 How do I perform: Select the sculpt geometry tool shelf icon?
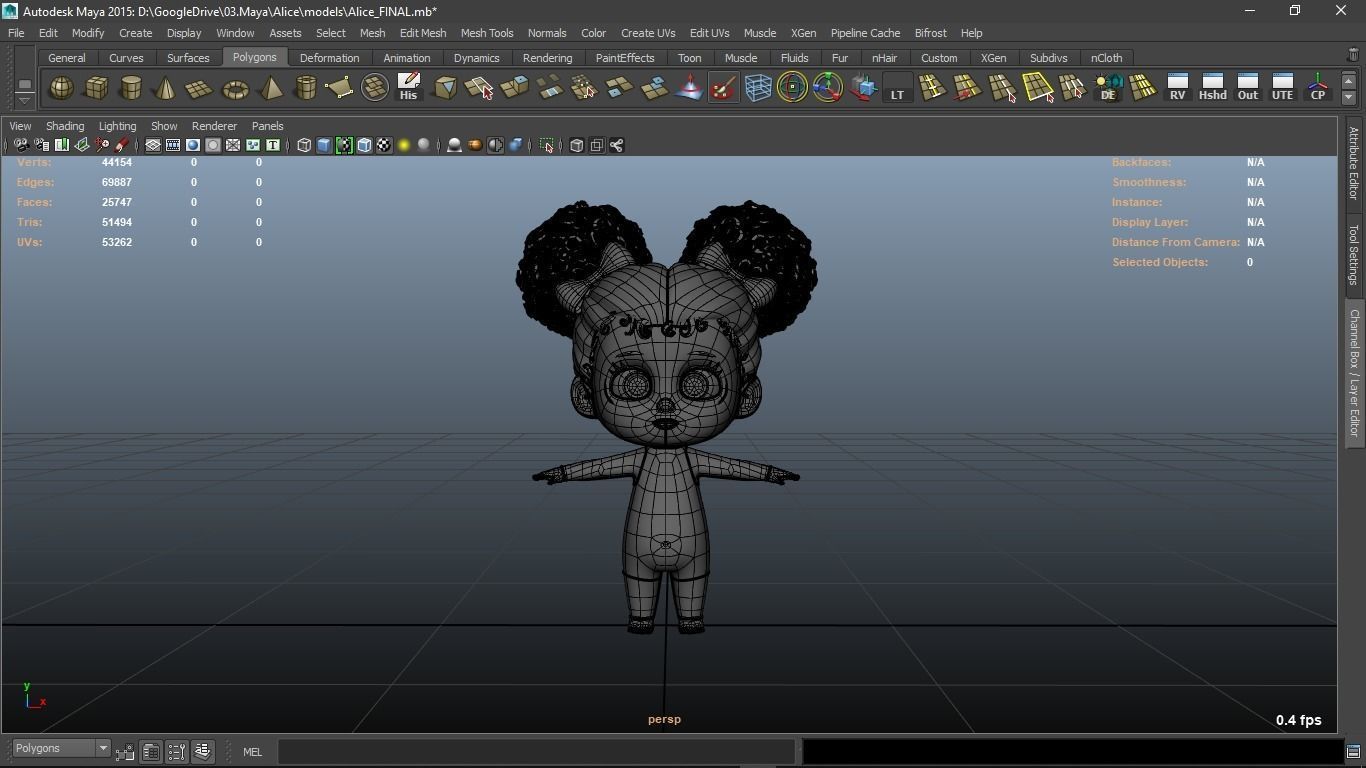tap(723, 88)
